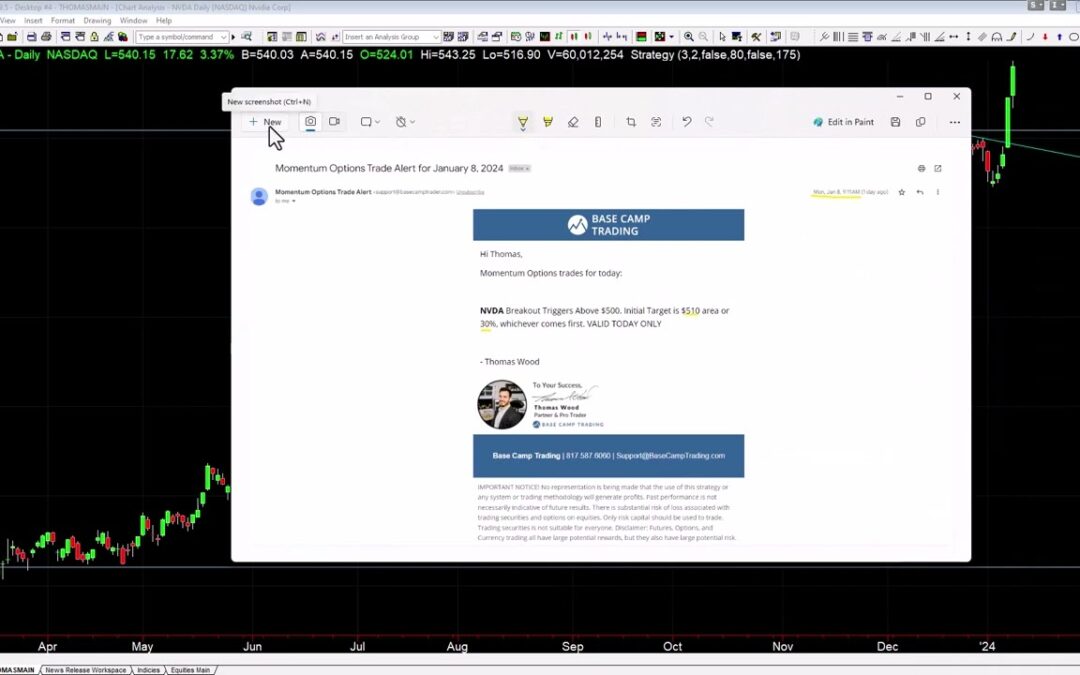Click the hammer tools icon in the main toolbar

(756, 37)
